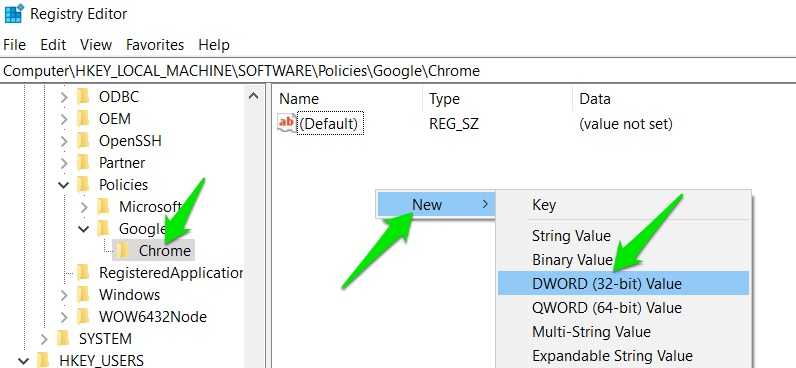Select the WOW6432Node key label
Screen dimensions: 796x368
(x=153, y=317)
